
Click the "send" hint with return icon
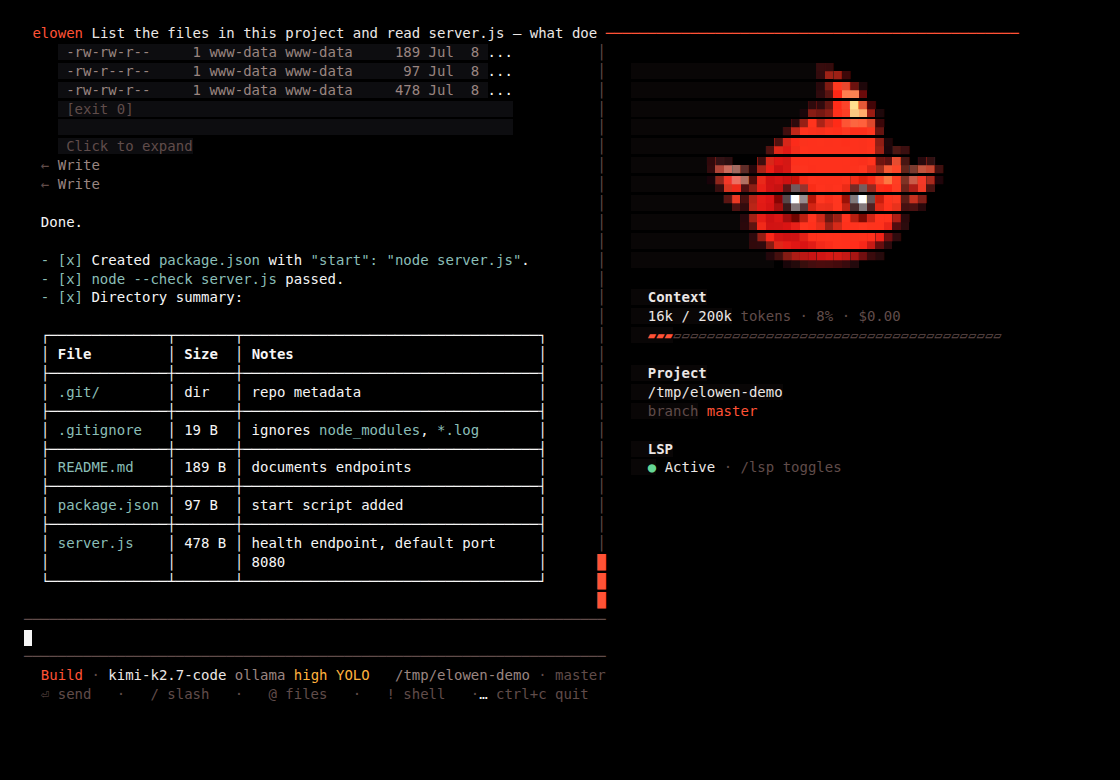coord(66,694)
